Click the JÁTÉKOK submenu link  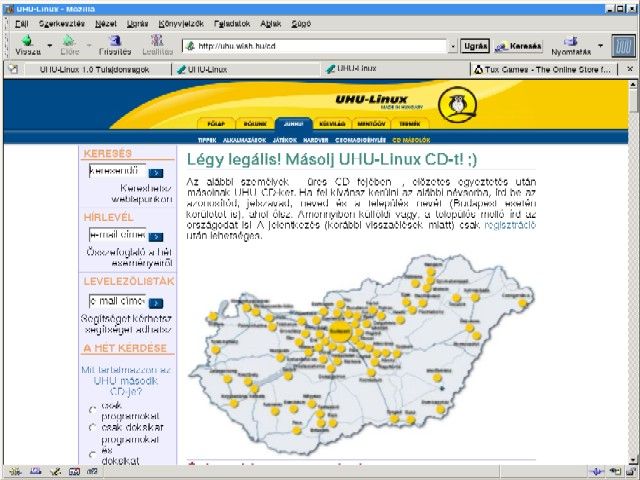[x=284, y=140]
